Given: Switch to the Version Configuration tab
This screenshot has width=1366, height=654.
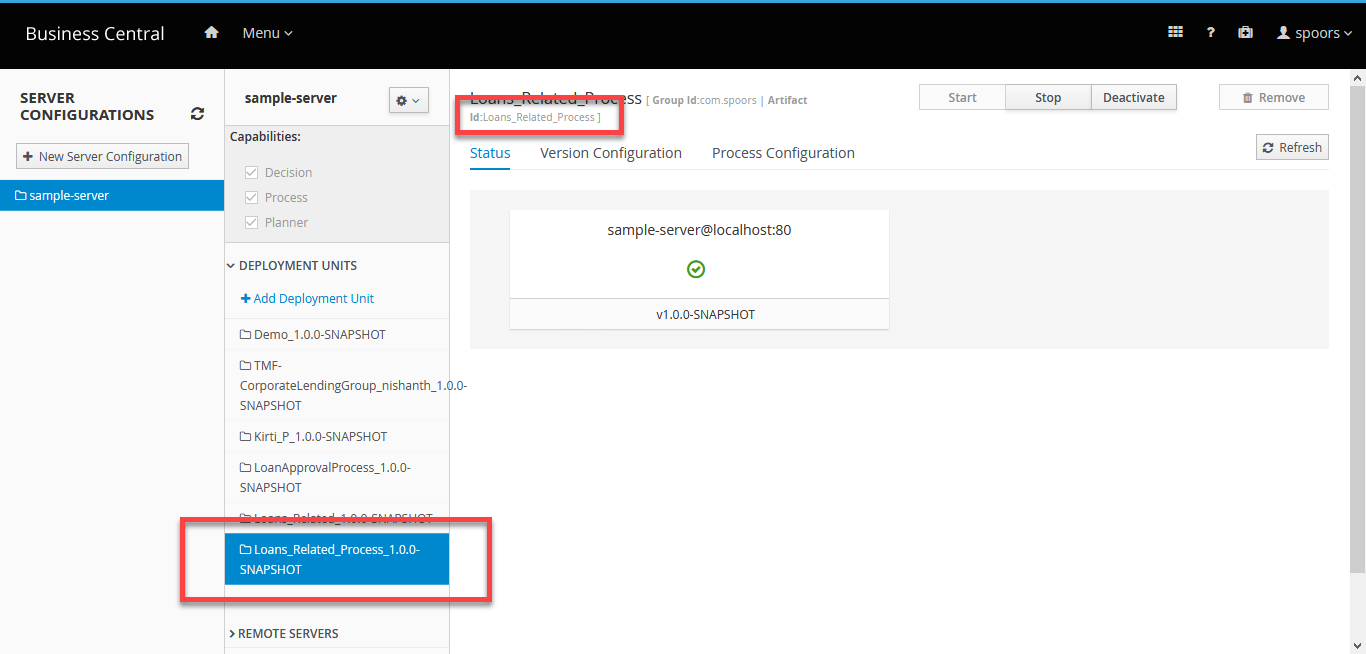Looking at the screenshot, I should pos(610,153).
